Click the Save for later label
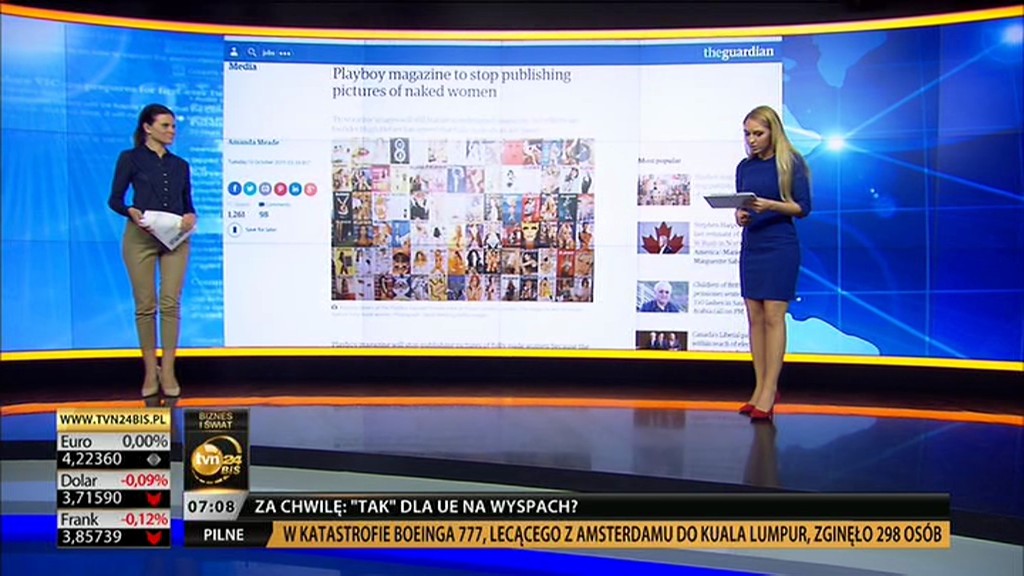The width and height of the screenshot is (1024, 576). coord(261,230)
